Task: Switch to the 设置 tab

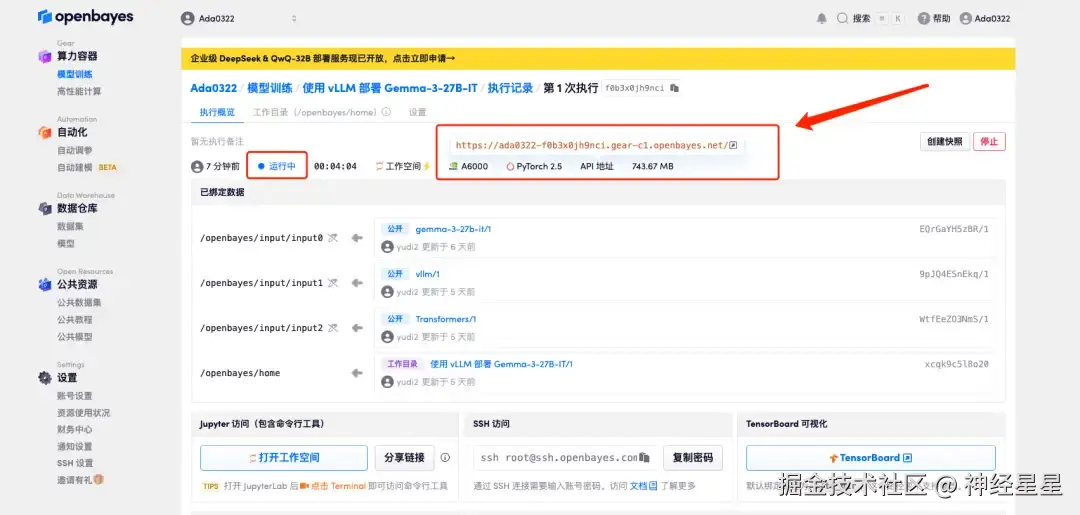Action: pos(417,112)
